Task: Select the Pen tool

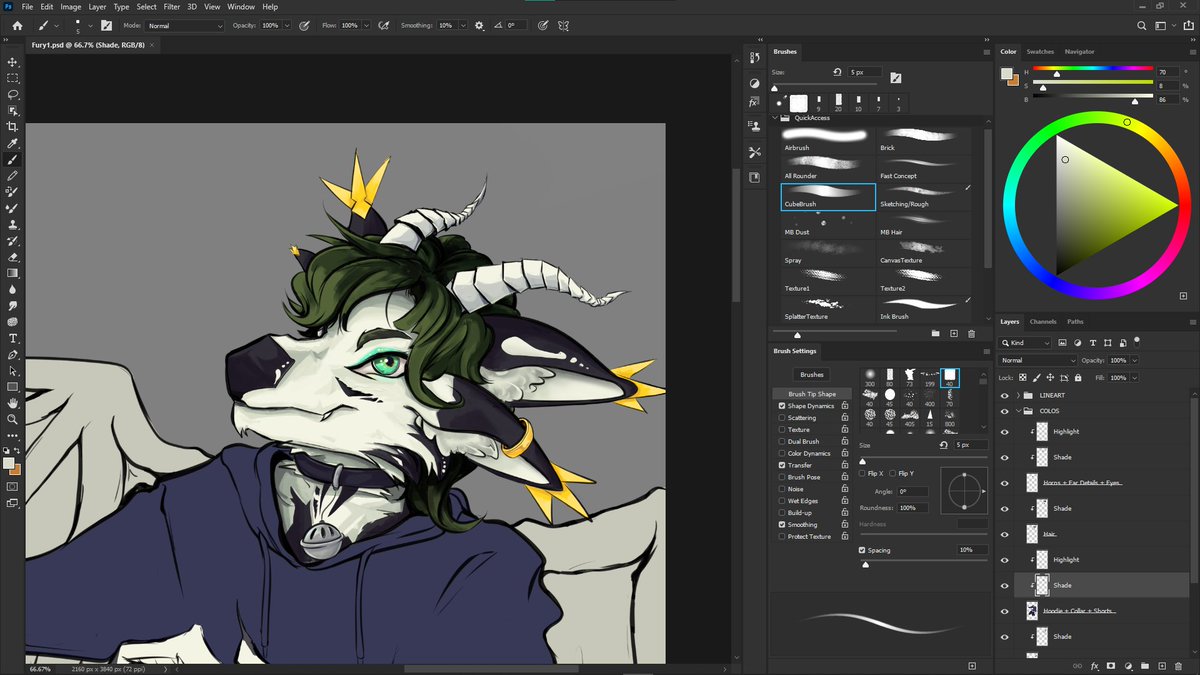Action: (x=13, y=354)
